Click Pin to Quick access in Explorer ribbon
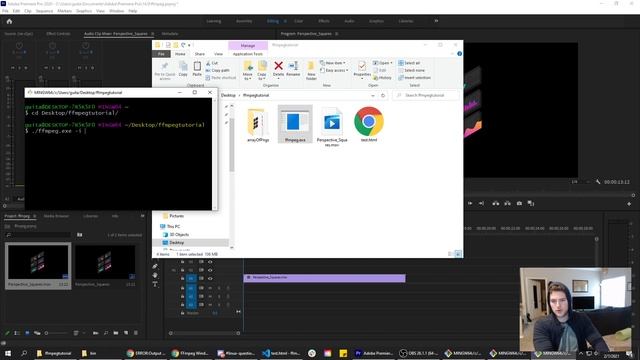This screenshot has height=360, width=640. (x=164, y=71)
